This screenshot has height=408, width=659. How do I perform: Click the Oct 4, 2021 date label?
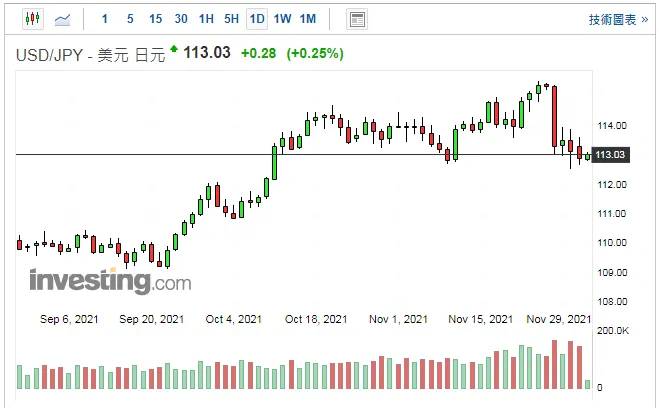click(x=233, y=319)
